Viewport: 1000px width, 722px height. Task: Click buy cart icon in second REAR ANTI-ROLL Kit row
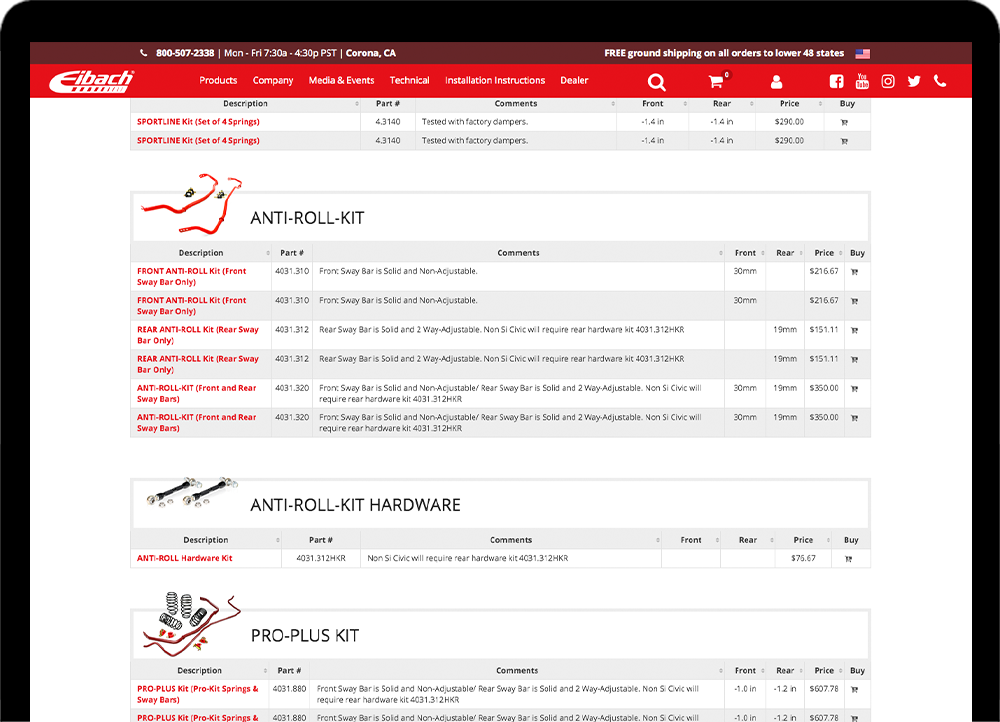pos(855,360)
